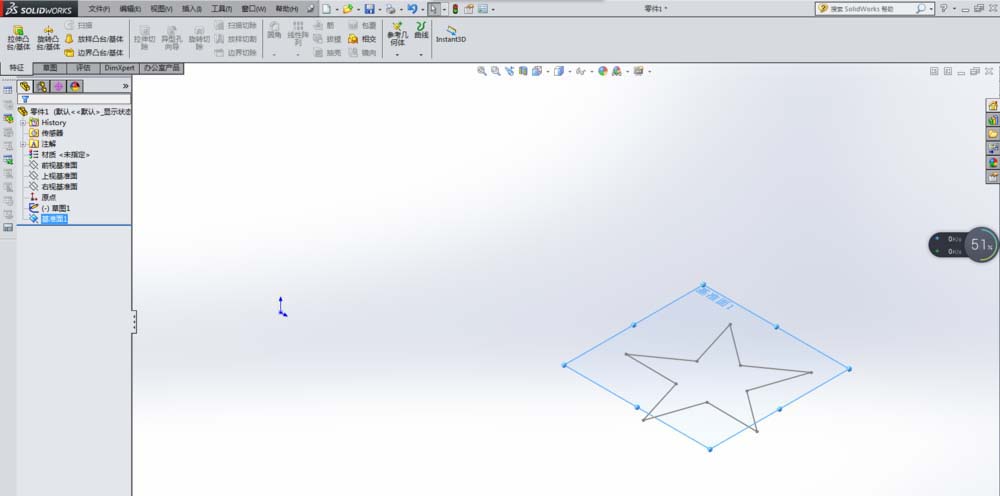
Task: Open Design Library icon in task pane
Action: 993,120
